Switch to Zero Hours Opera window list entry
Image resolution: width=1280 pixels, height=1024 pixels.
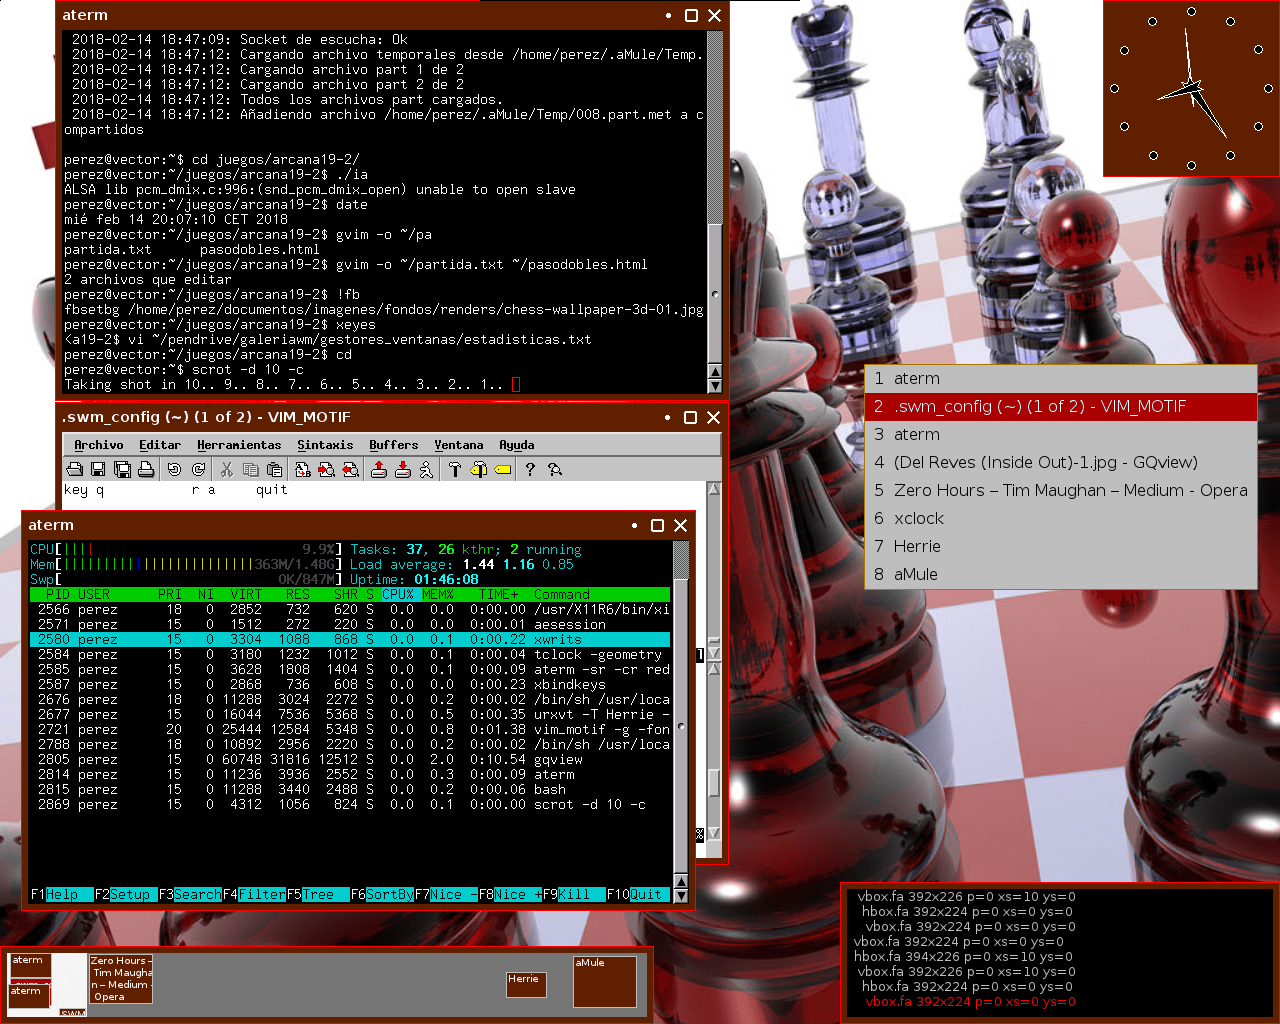[1061, 491]
